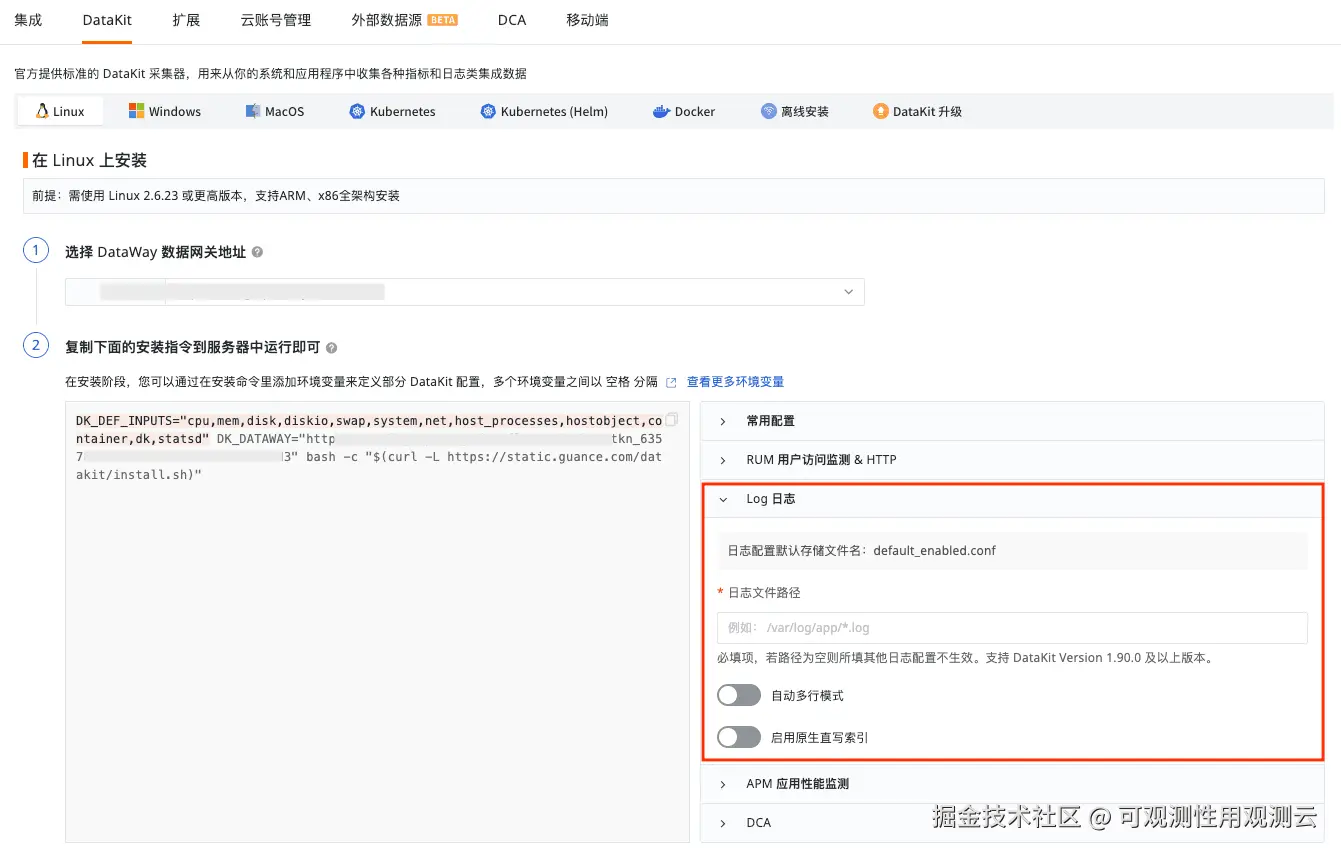Click the DataKit 升级 orange icon
The height and width of the screenshot is (854, 1341).
point(880,111)
